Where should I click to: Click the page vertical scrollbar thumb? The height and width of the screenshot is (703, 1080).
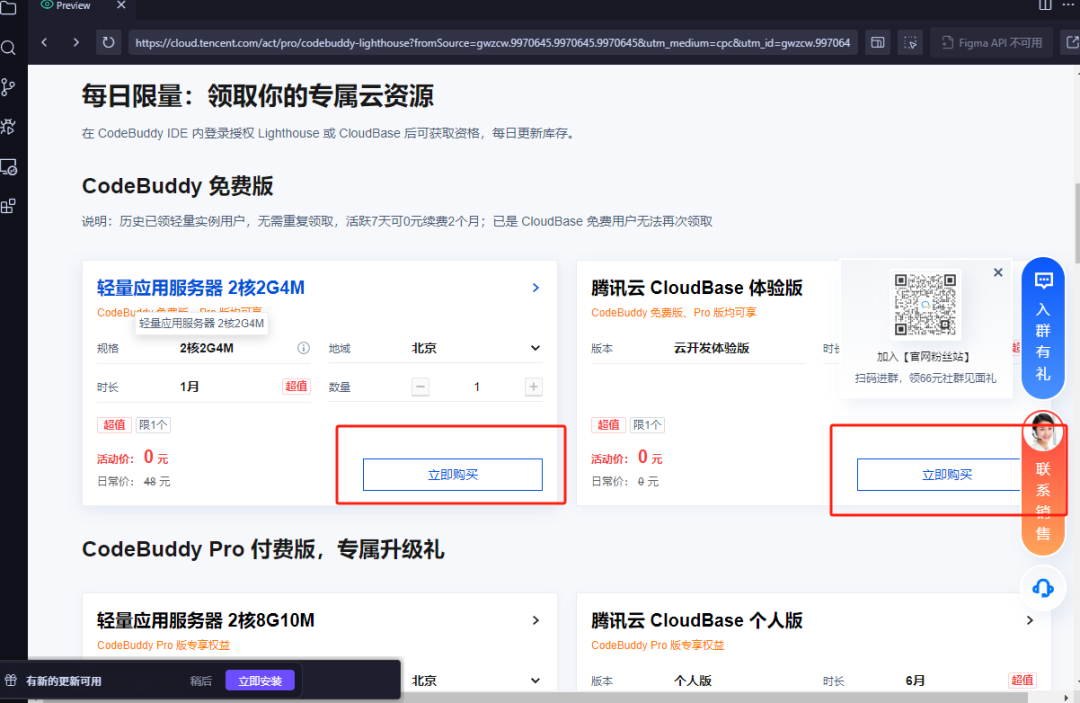click(1076, 223)
